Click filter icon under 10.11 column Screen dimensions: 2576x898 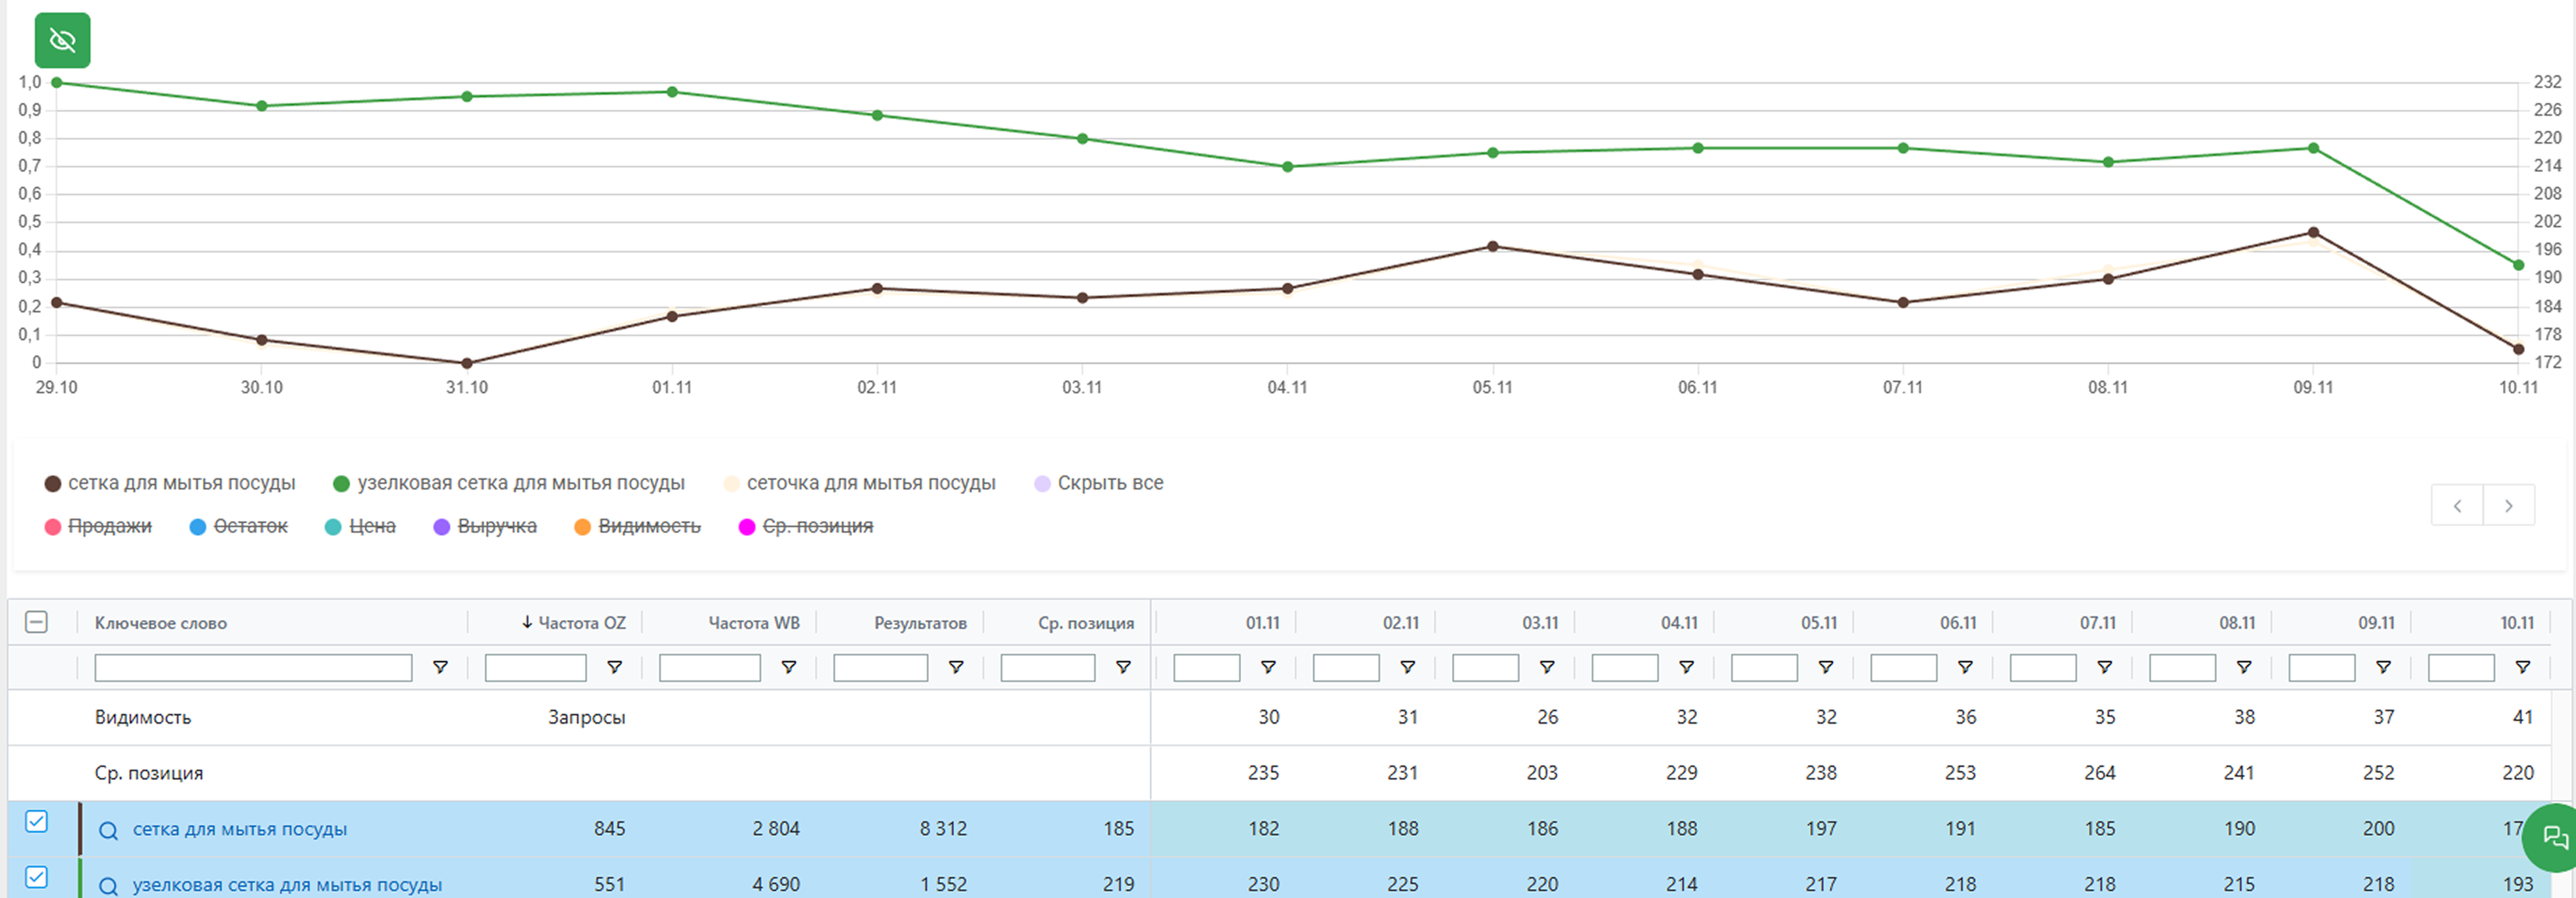2521,667
